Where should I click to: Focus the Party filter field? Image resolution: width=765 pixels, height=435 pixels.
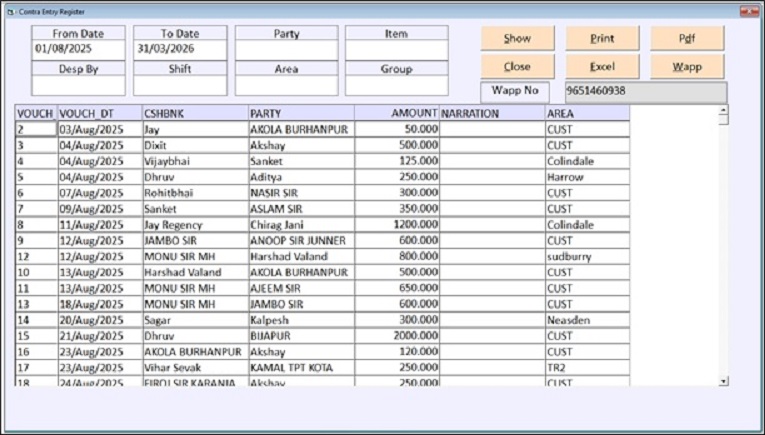click(286, 50)
